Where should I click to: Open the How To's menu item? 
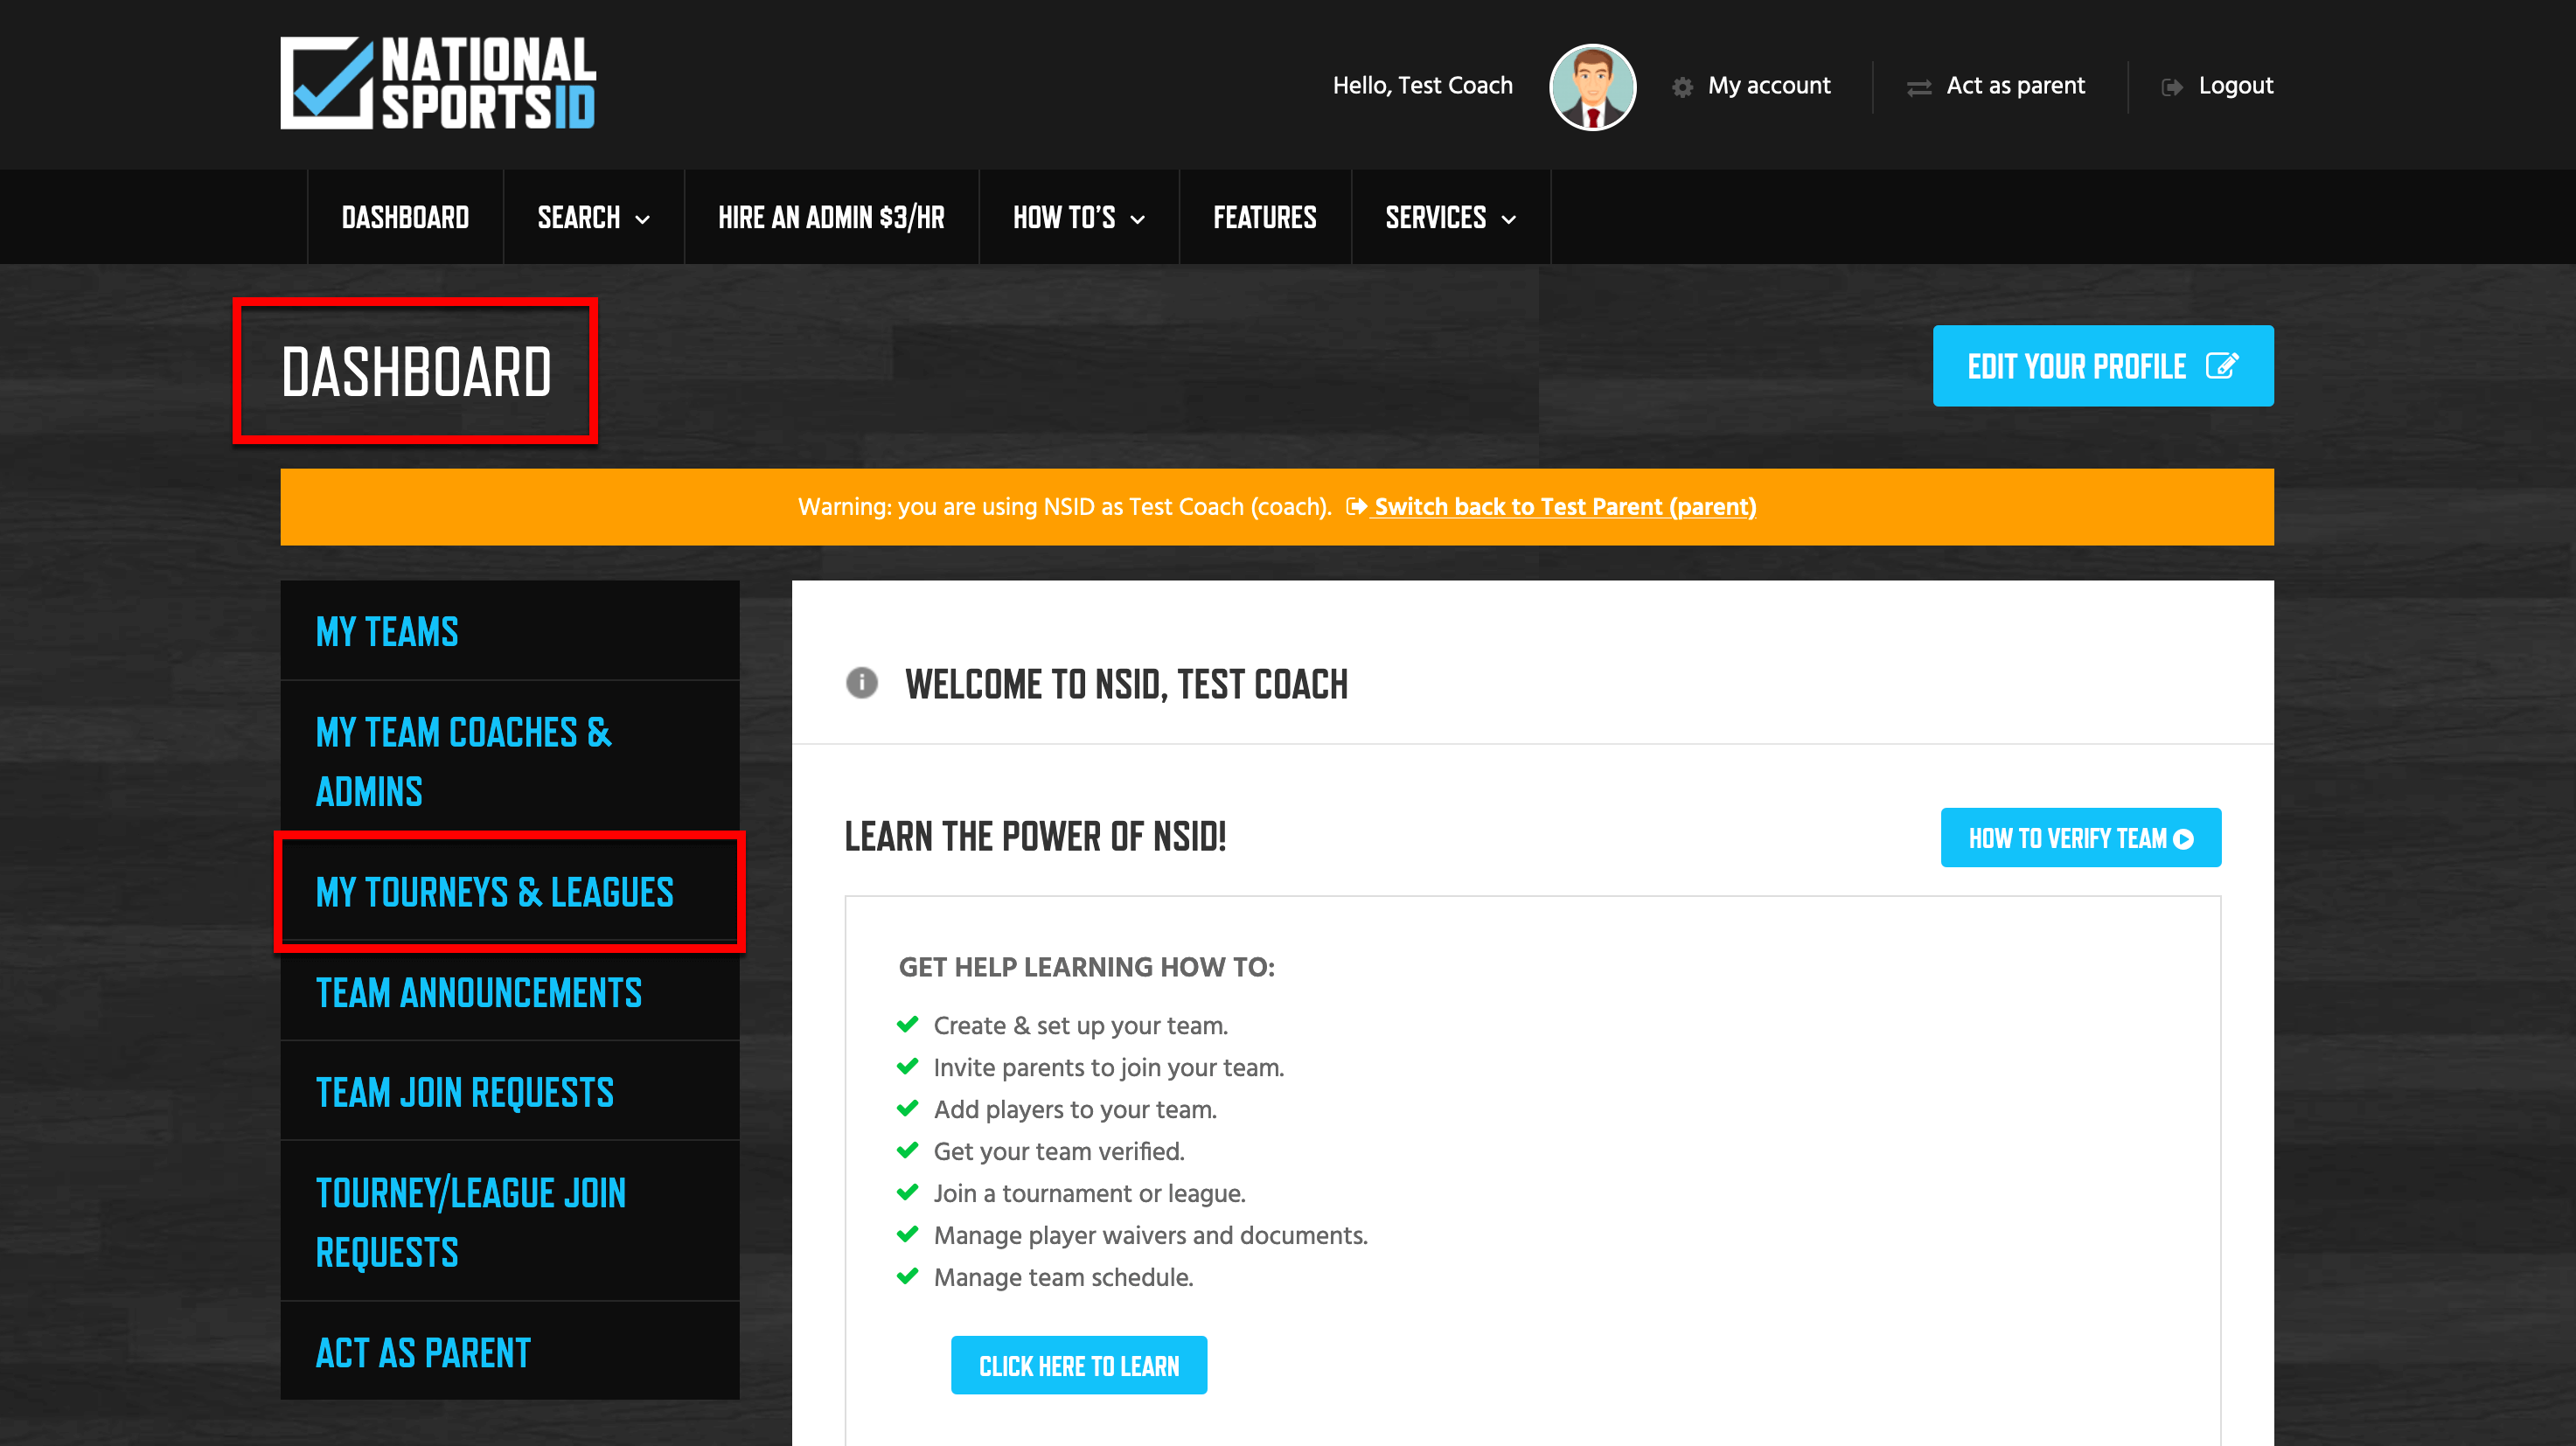[1063, 217]
